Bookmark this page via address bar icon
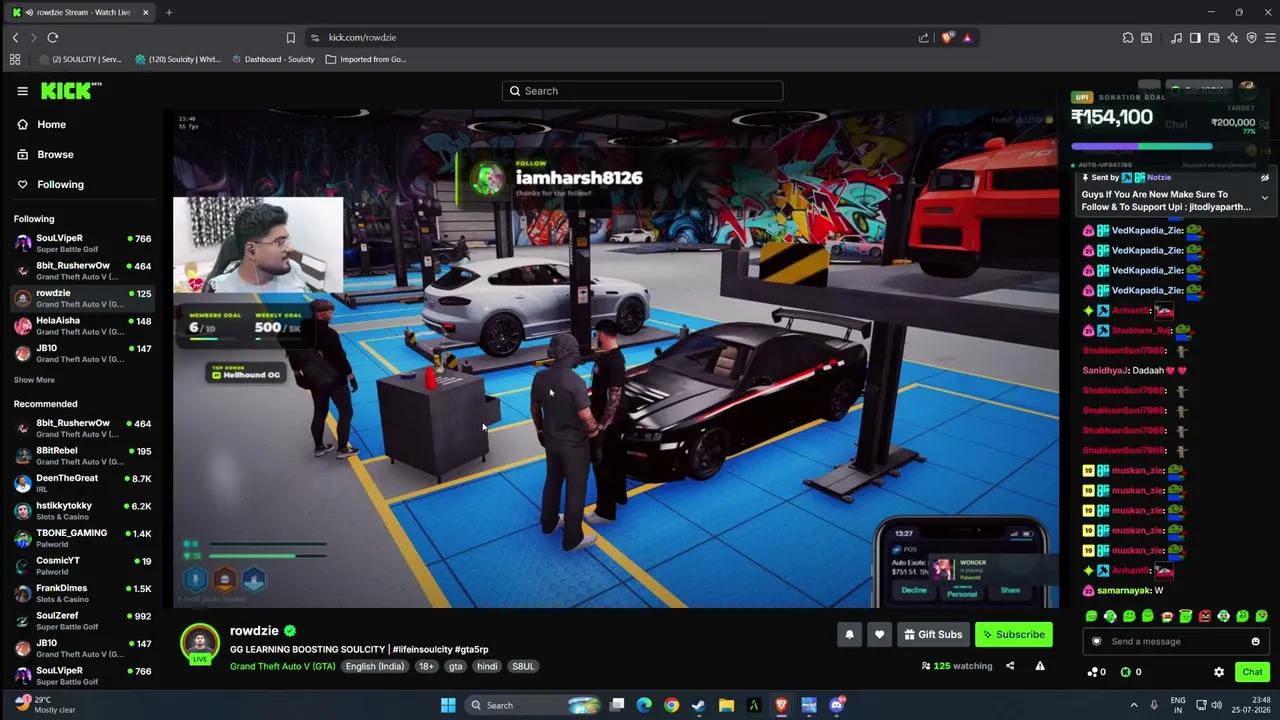The image size is (1280, 720). coord(291,38)
